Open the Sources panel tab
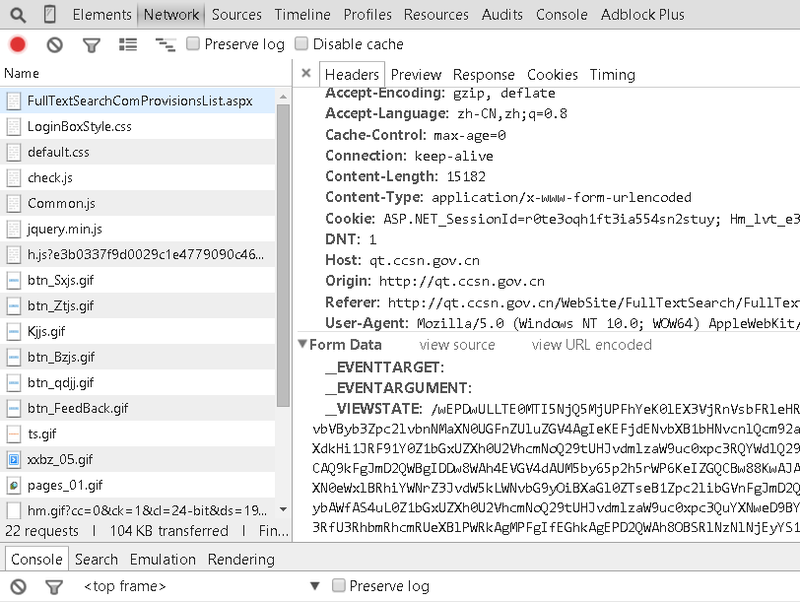This screenshot has width=800, height=603. click(237, 15)
